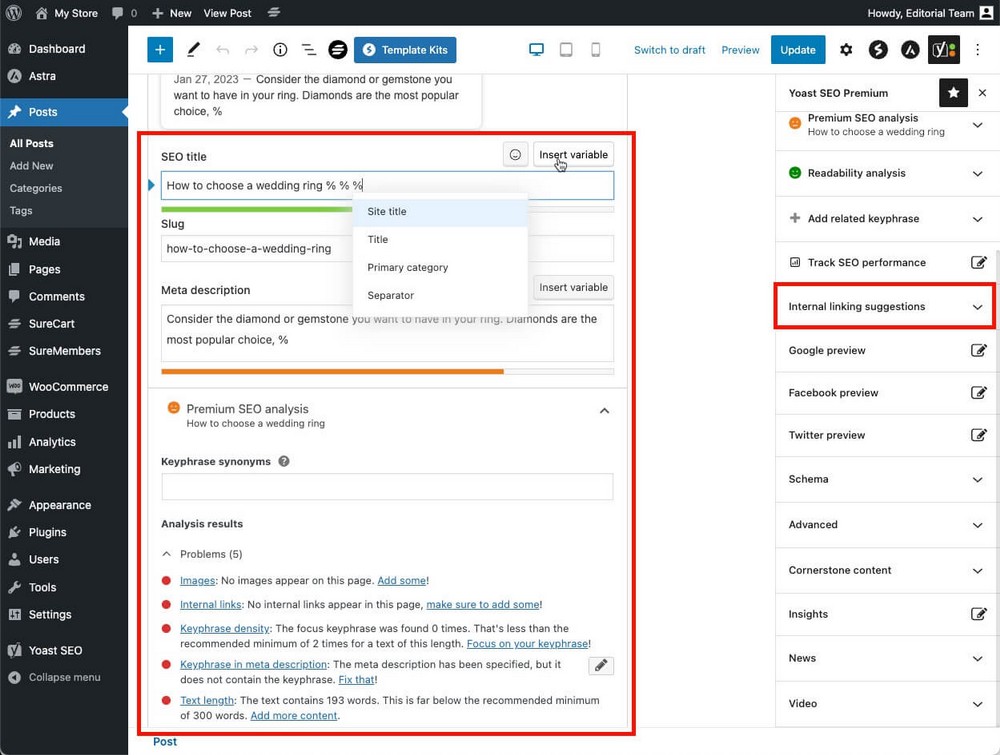
Task: Click the round black Spectra icon in toolbar
Action: (338, 50)
